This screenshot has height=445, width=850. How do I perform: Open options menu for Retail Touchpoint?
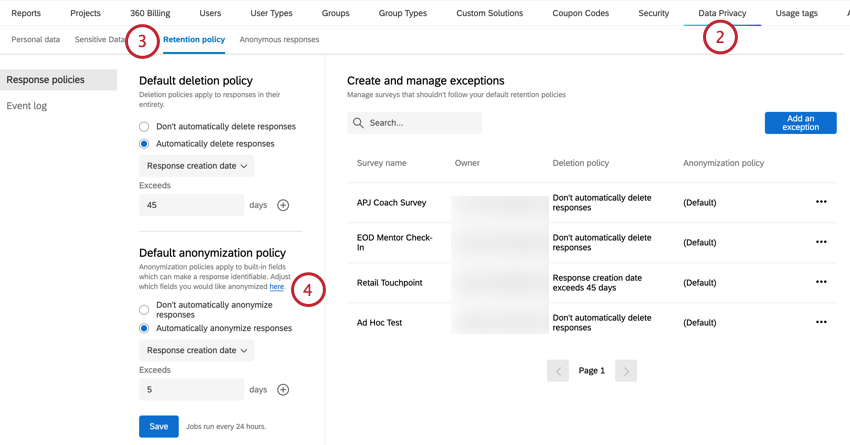(821, 282)
